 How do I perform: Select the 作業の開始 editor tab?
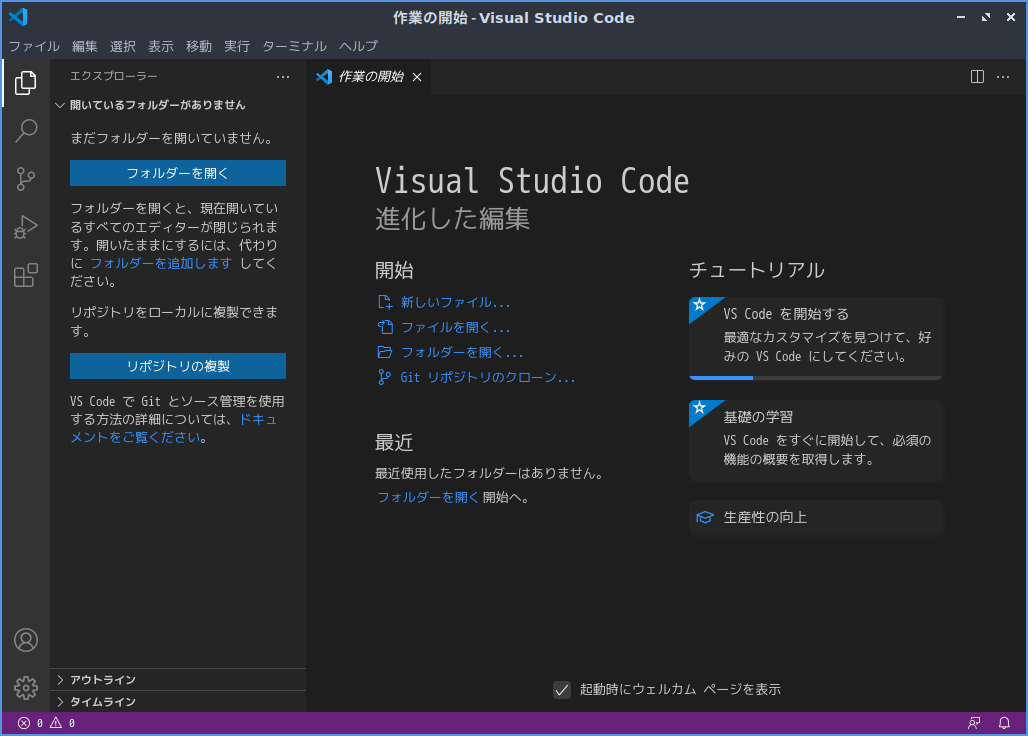369,77
